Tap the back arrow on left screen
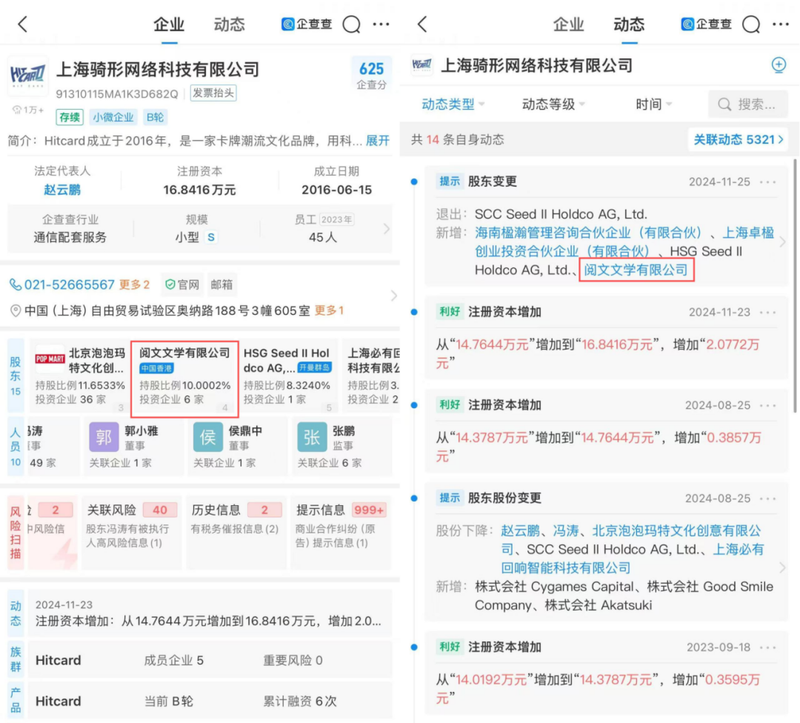This screenshot has width=800, height=723. tap(22, 24)
